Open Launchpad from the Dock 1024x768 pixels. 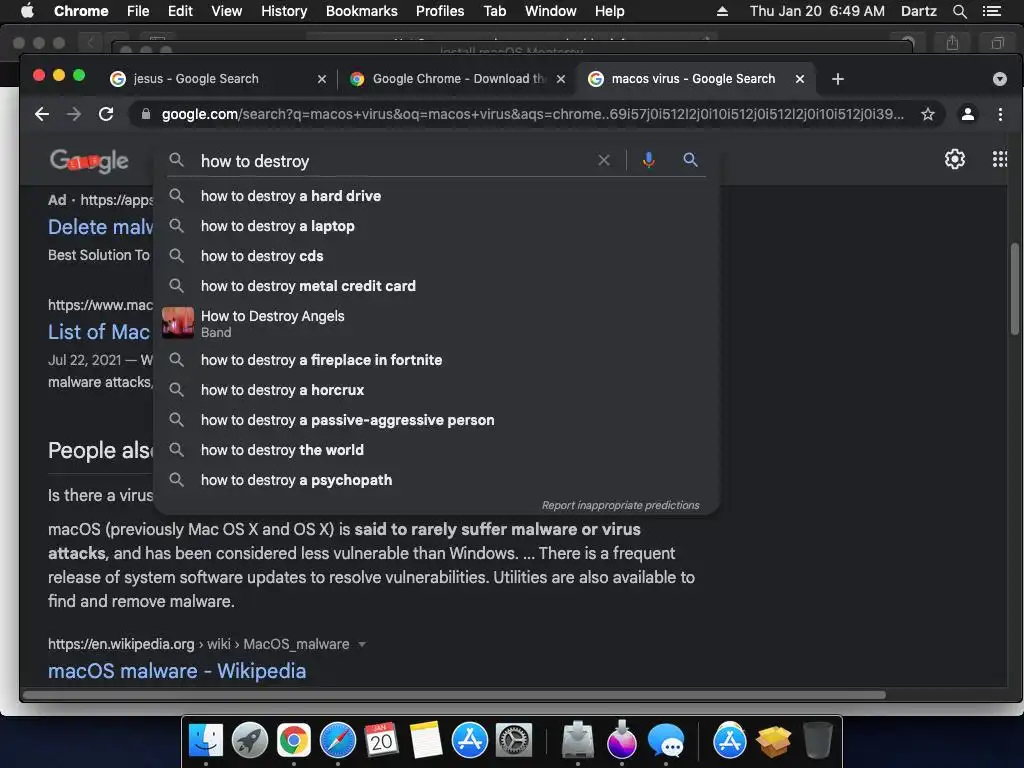click(250, 741)
